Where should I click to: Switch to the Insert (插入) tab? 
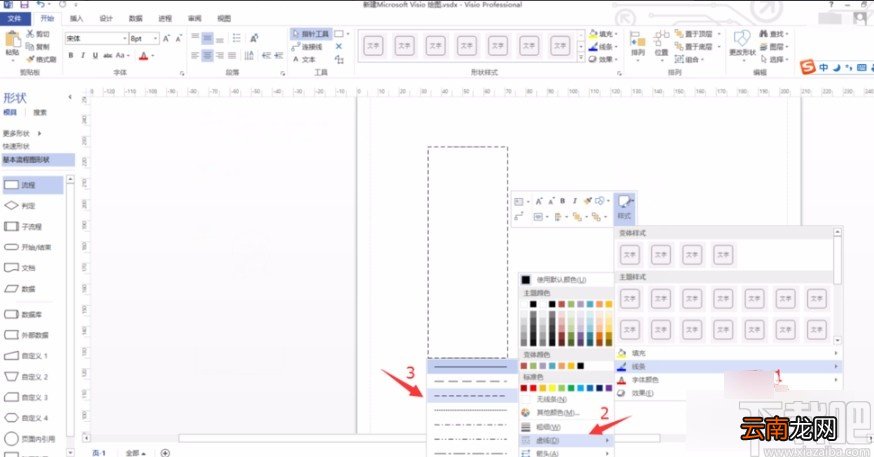point(76,18)
